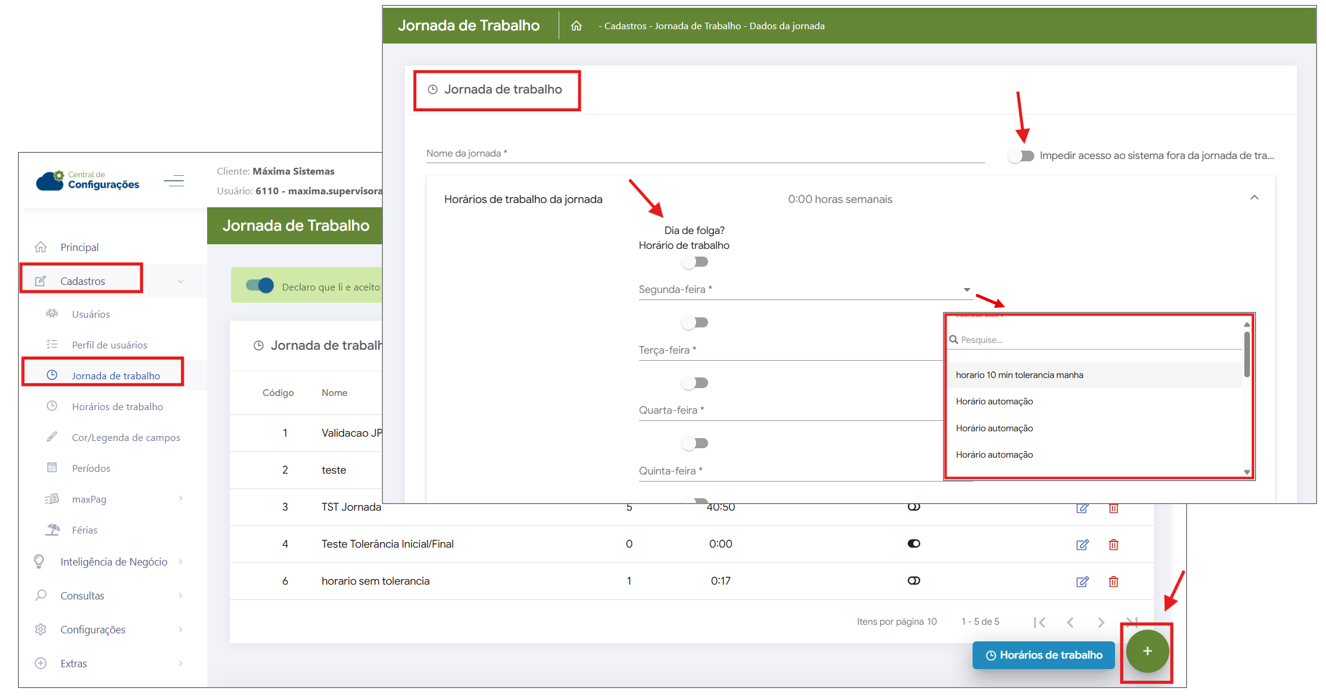Collapse the Horários de trabalho da jornada panel

click(1254, 198)
